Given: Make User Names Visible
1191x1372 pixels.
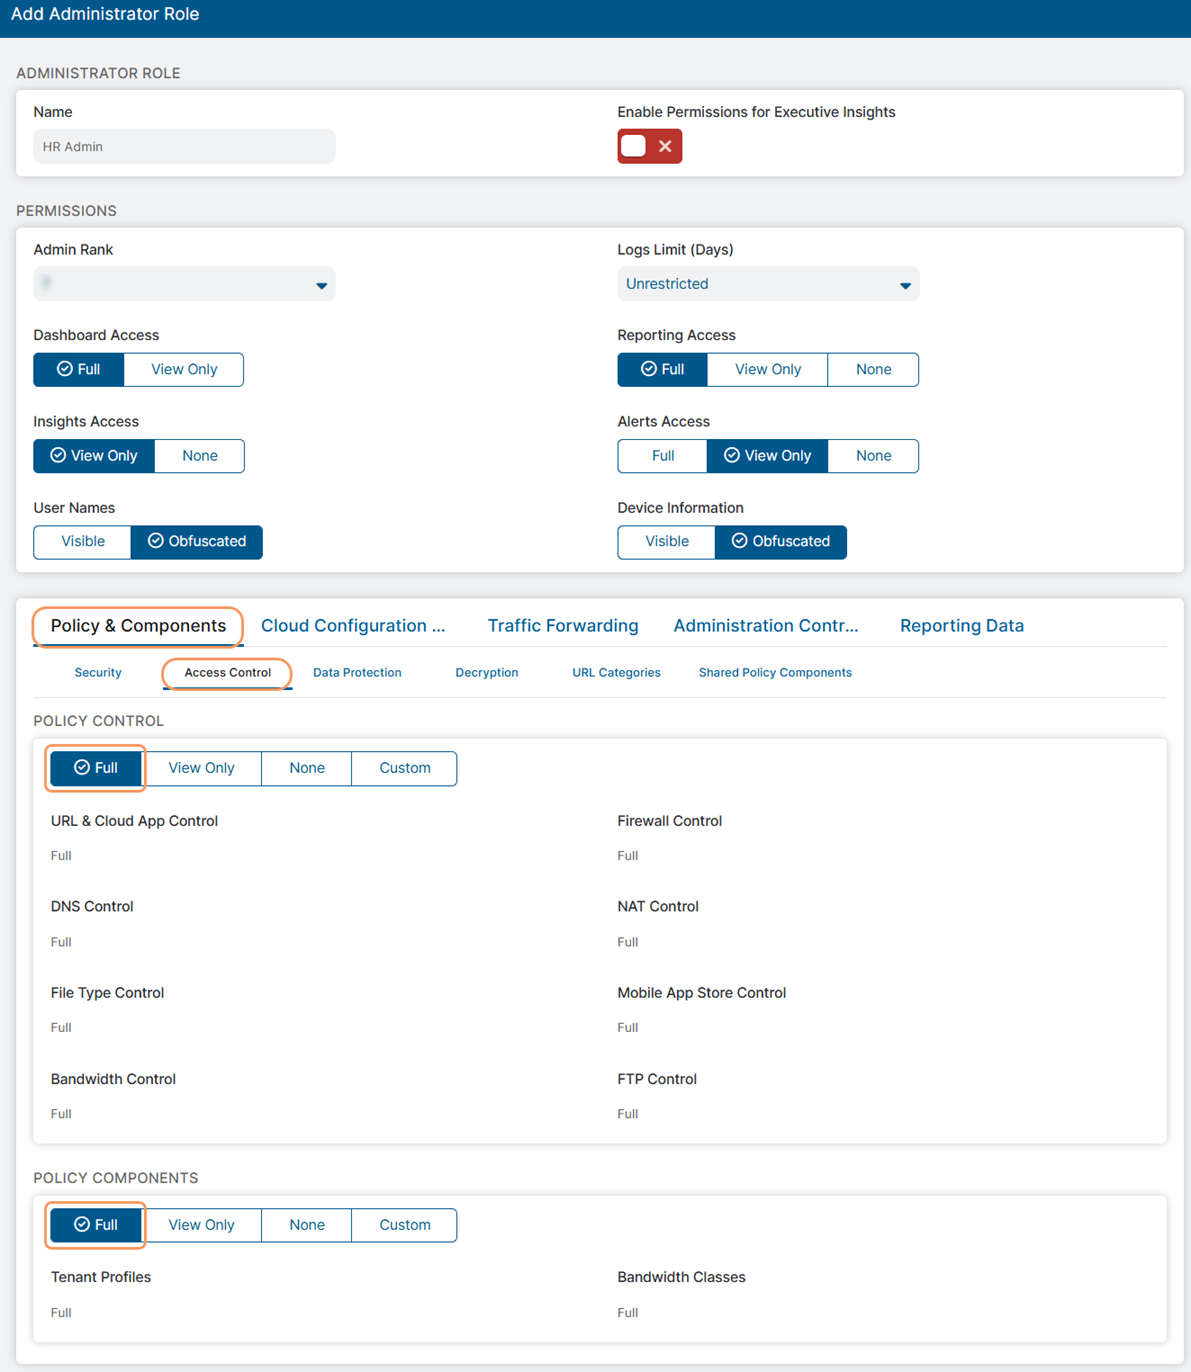Looking at the screenshot, I should (83, 541).
